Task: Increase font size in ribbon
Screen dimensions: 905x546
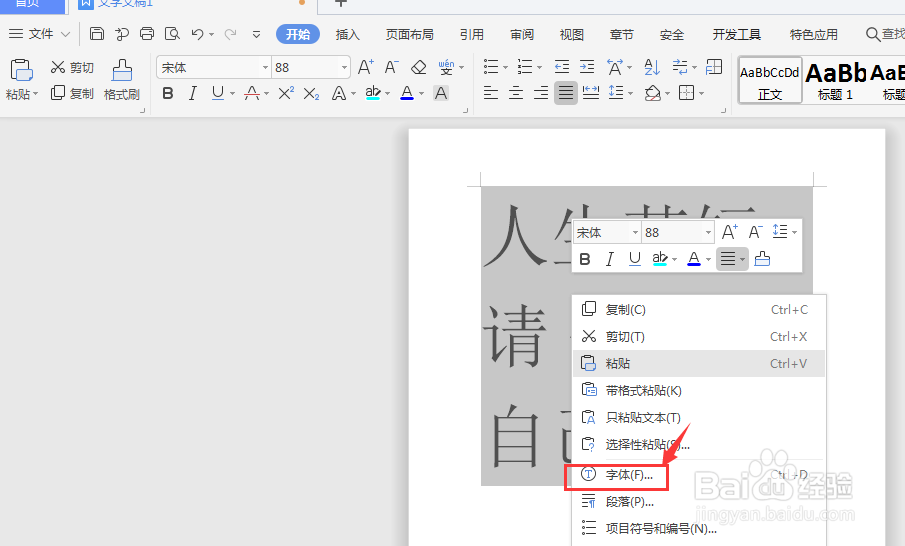Action: 365,68
